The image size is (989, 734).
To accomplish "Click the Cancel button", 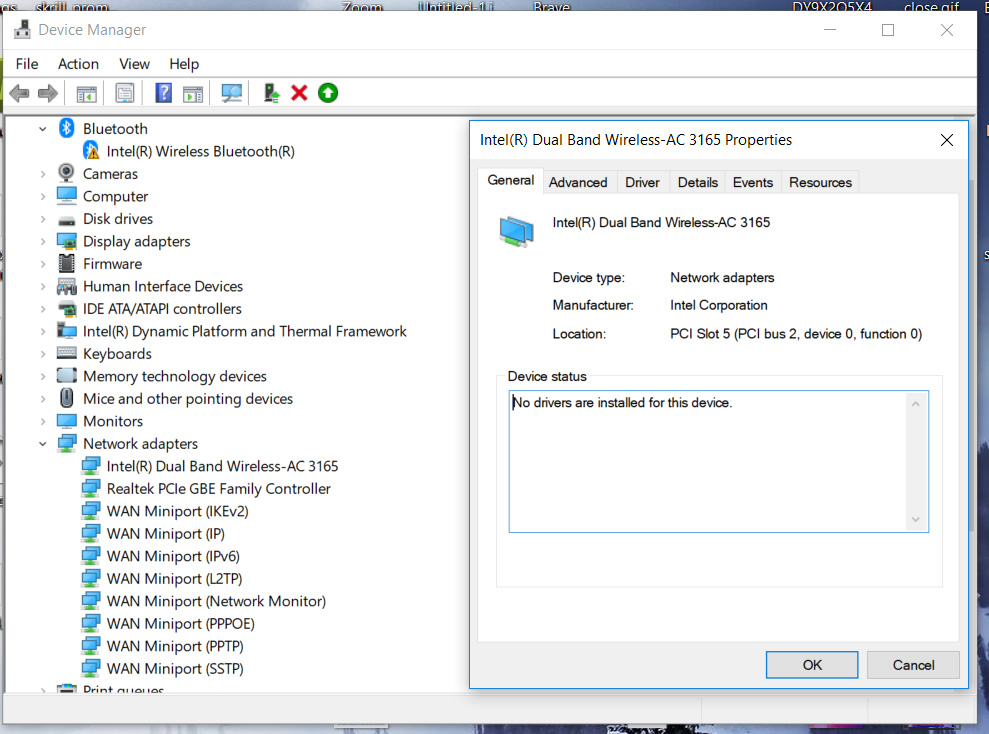I will [x=912, y=664].
